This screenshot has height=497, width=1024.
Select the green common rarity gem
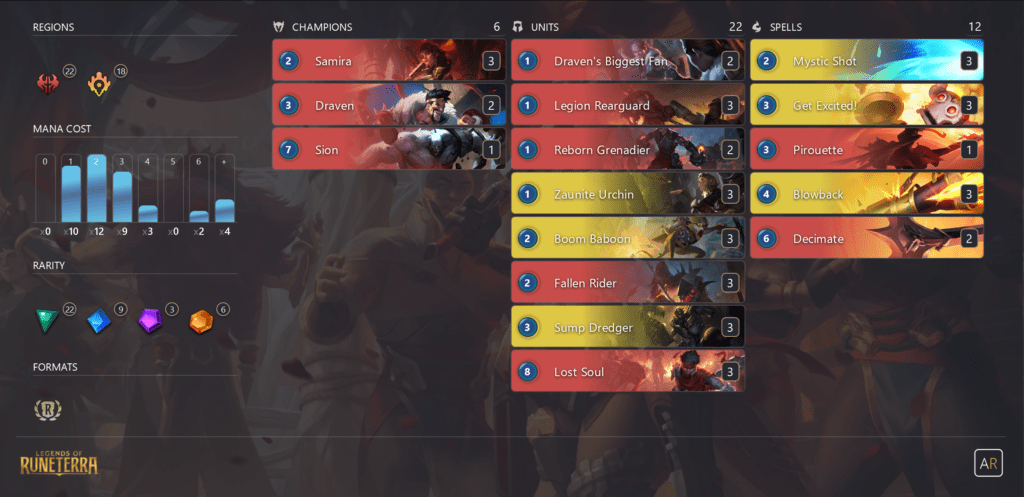pyautogui.click(x=47, y=321)
